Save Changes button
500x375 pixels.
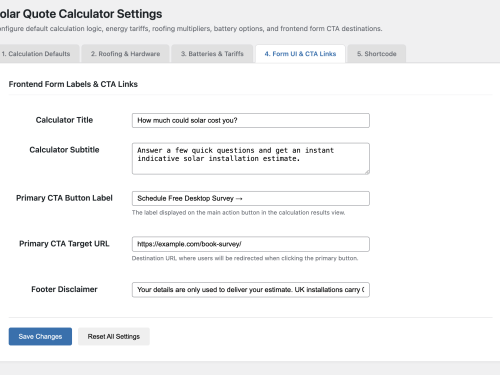40,336
